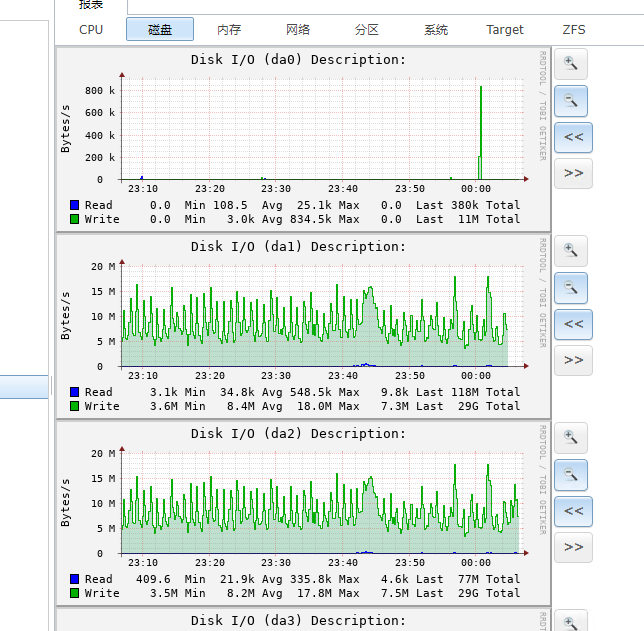Click the da2 read min 409.6

click(x=153, y=579)
